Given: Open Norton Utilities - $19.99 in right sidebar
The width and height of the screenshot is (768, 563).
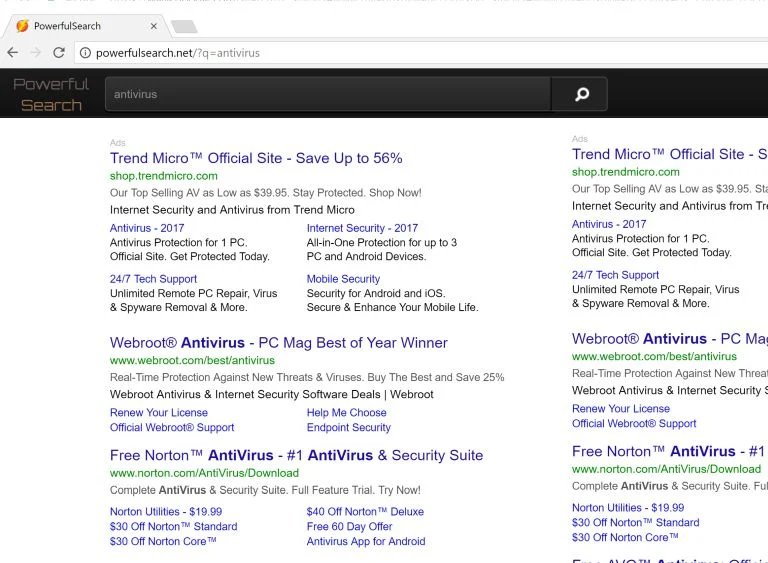Looking at the screenshot, I should pyautogui.click(x=628, y=508).
